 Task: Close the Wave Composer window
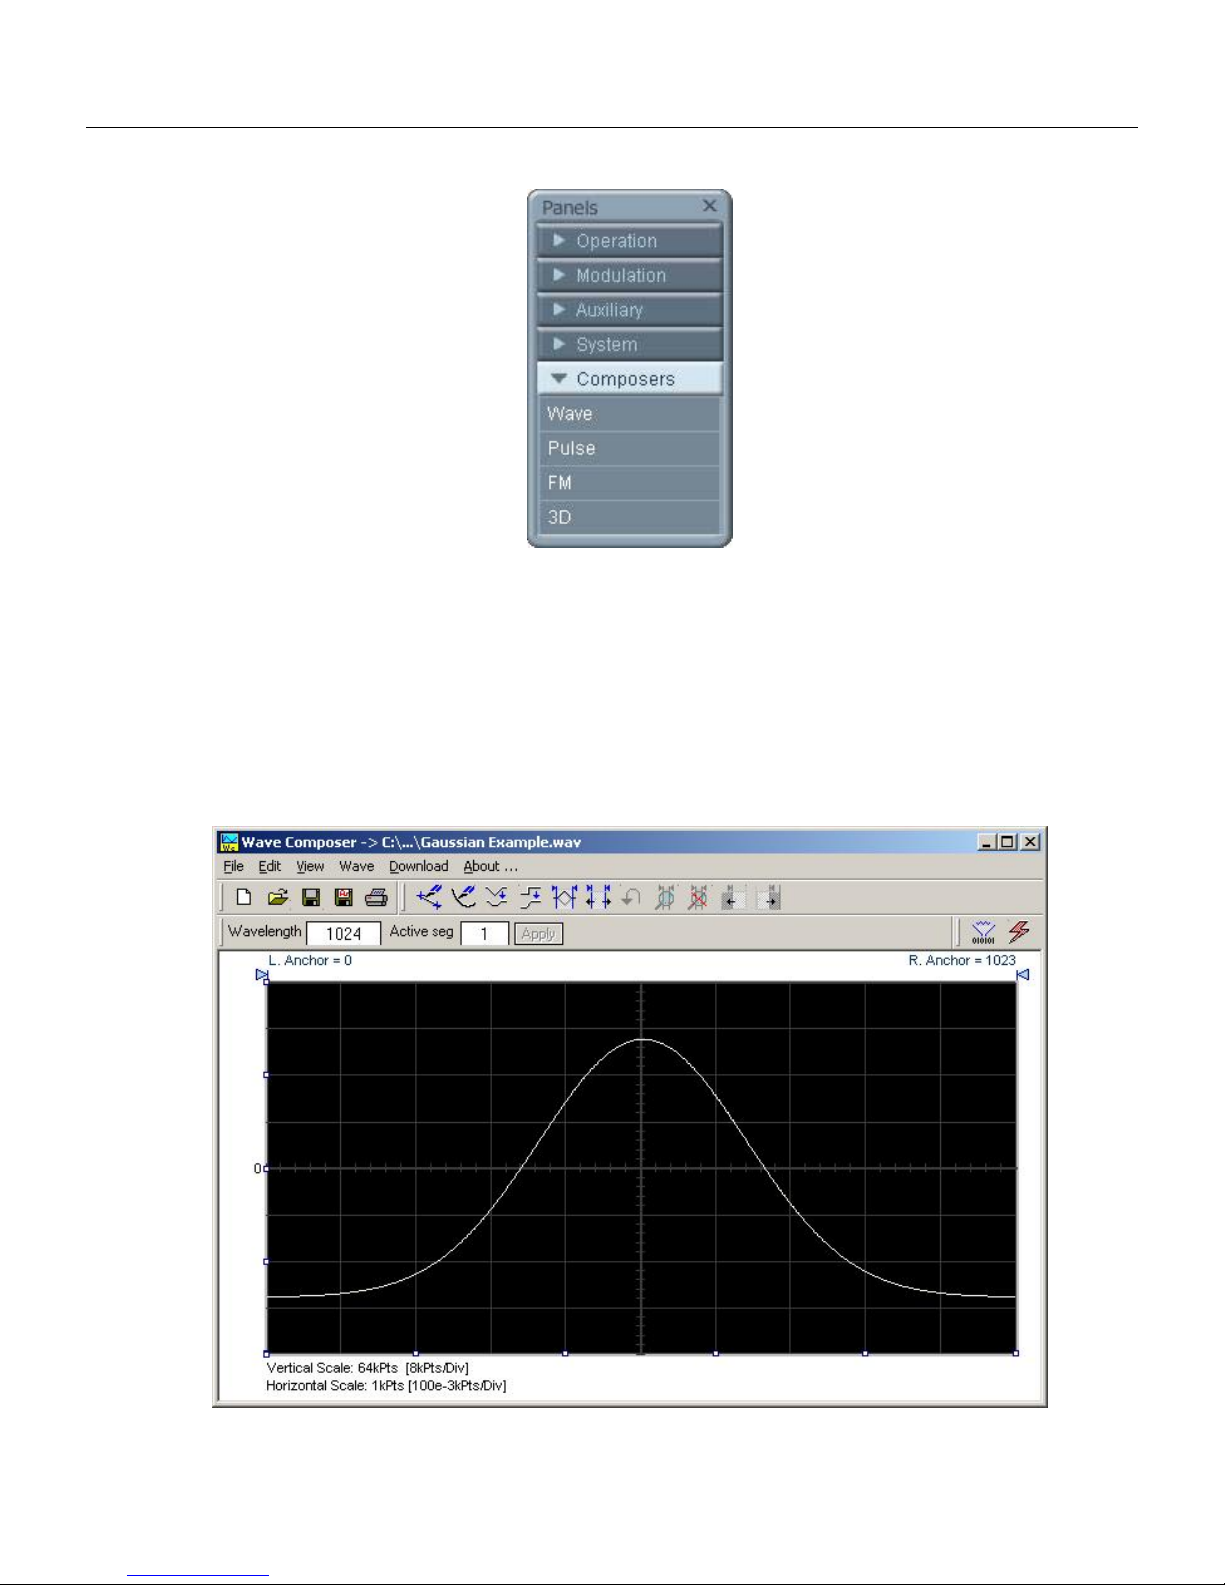(1031, 842)
